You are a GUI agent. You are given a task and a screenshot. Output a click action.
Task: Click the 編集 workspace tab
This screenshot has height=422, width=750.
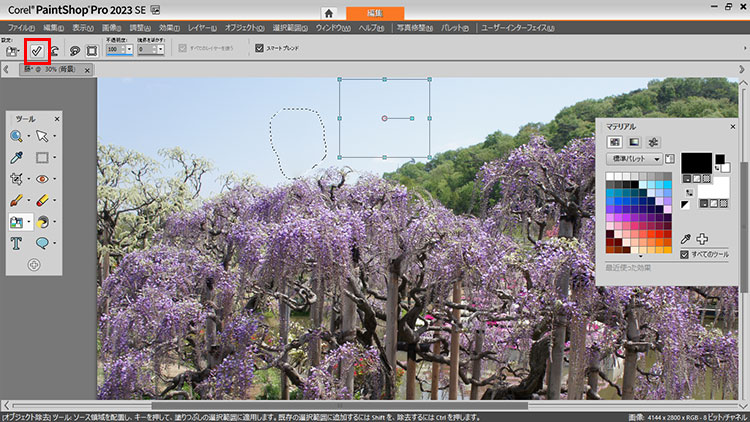(x=375, y=12)
